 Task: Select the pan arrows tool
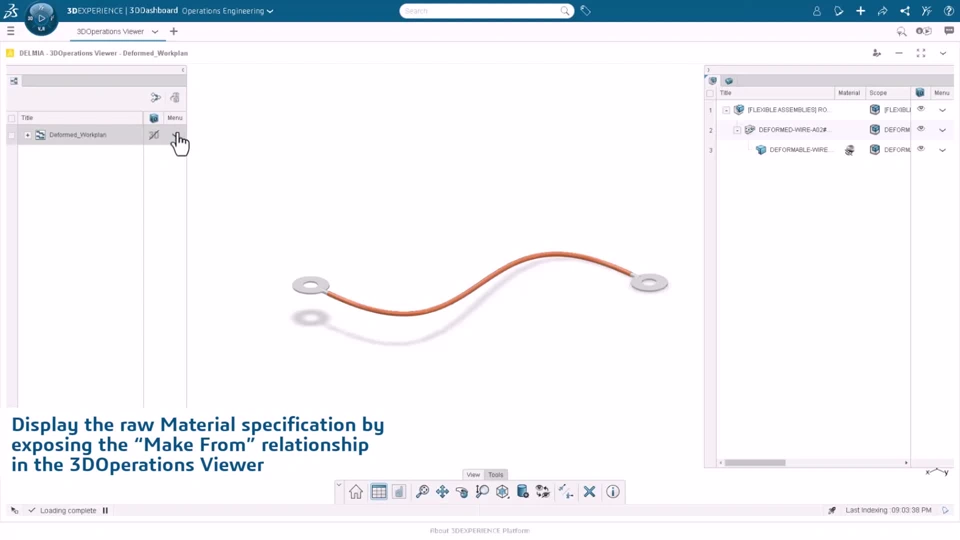(442, 492)
